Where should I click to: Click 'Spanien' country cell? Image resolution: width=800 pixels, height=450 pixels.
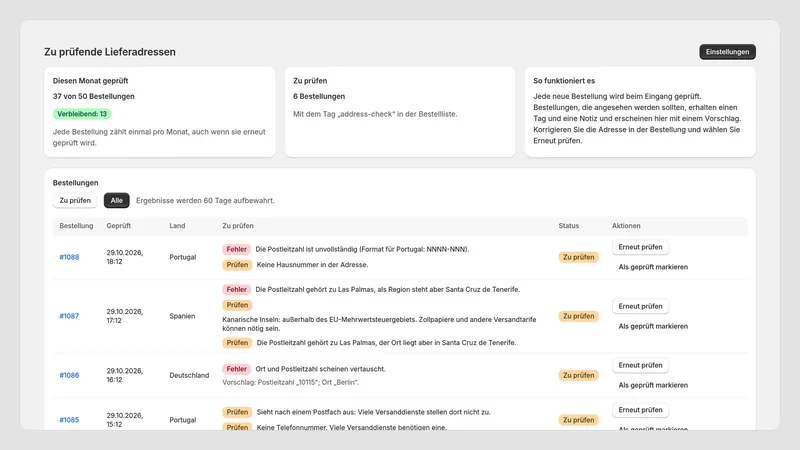click(x=182, y=316)
